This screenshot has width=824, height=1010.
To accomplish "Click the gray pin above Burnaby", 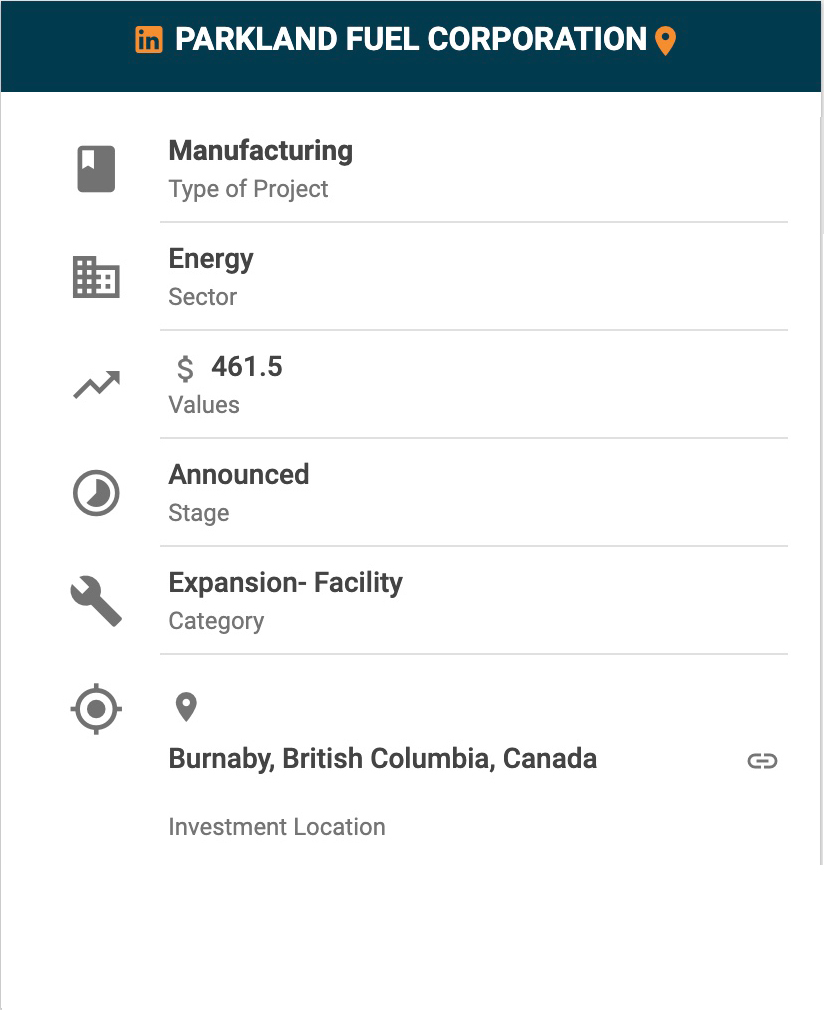I will pos(186,707).
